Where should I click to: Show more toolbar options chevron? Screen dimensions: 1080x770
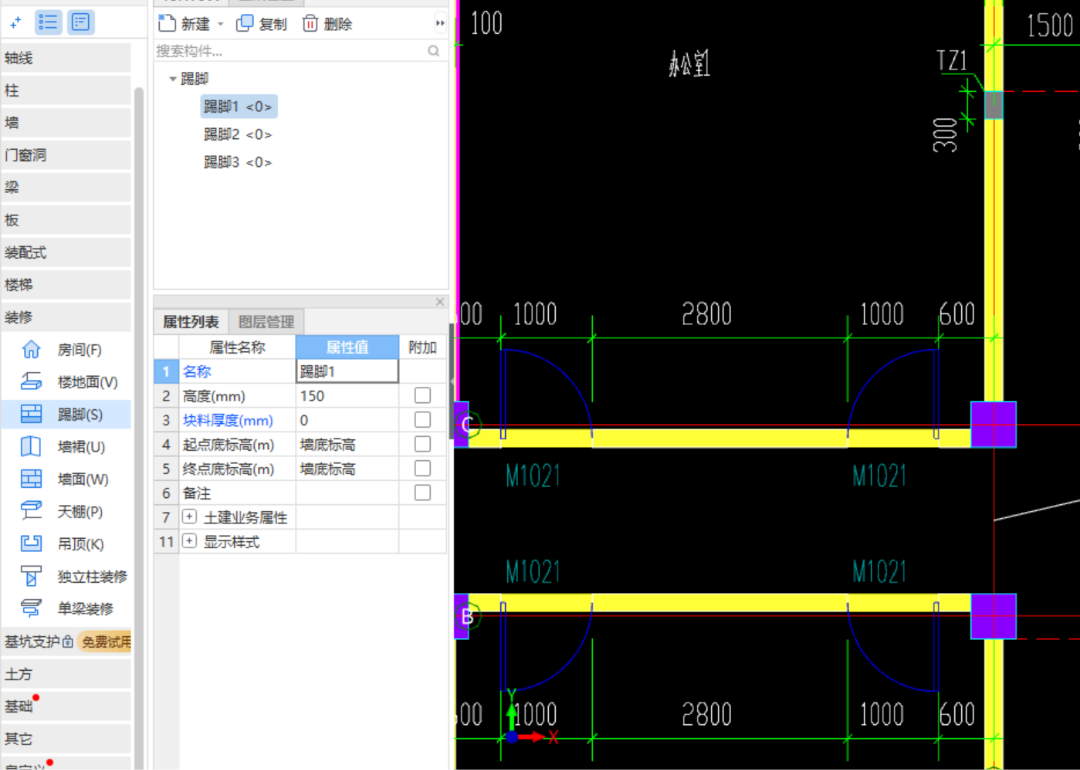[440, 24]
